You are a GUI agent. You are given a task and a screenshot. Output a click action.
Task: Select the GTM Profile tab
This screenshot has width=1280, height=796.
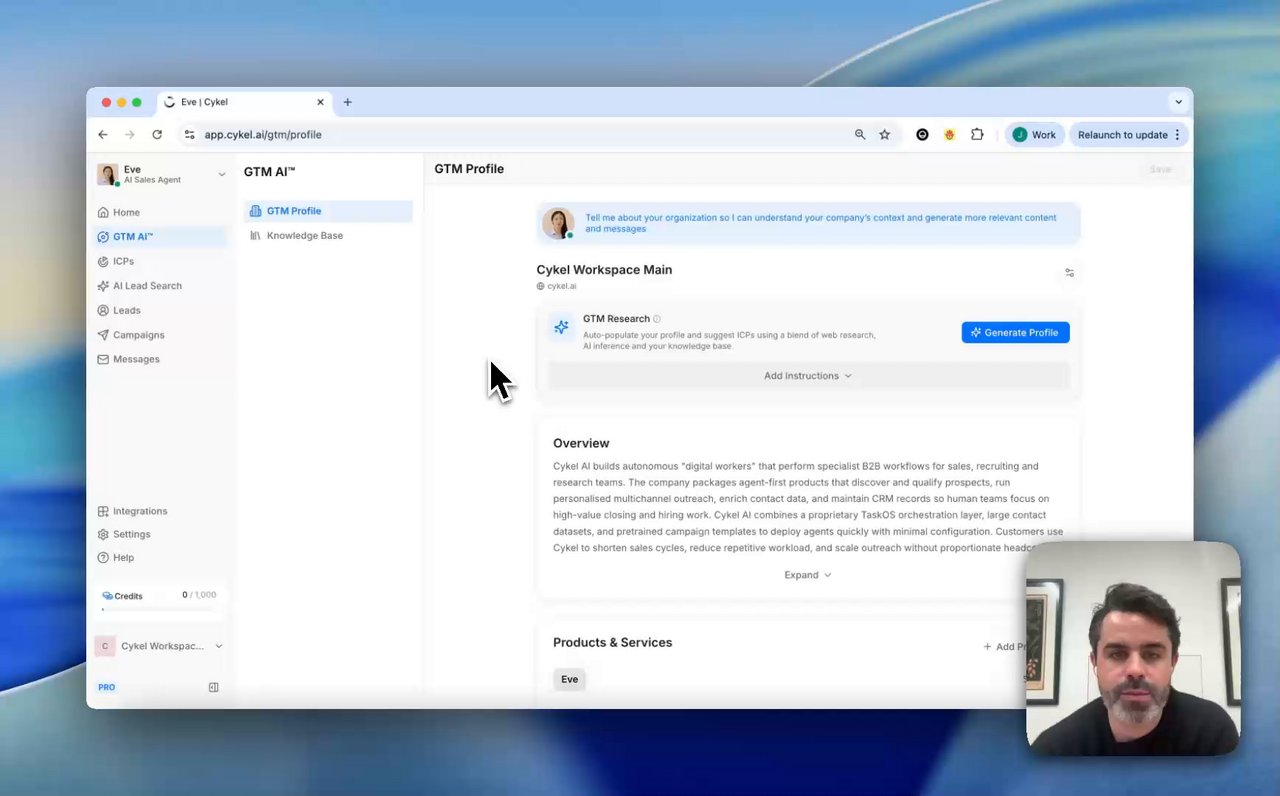coord(328,211)
